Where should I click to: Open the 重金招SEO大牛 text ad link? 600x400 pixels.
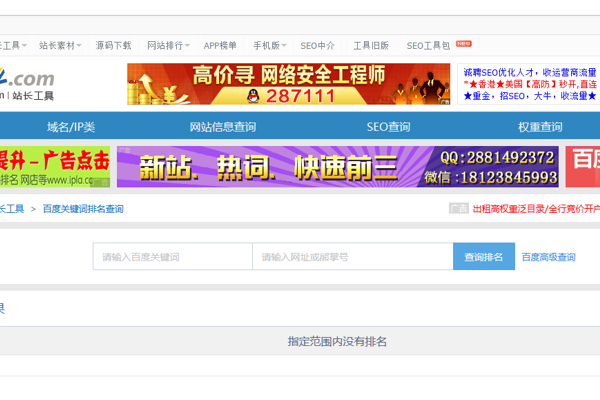coord(530,96)
